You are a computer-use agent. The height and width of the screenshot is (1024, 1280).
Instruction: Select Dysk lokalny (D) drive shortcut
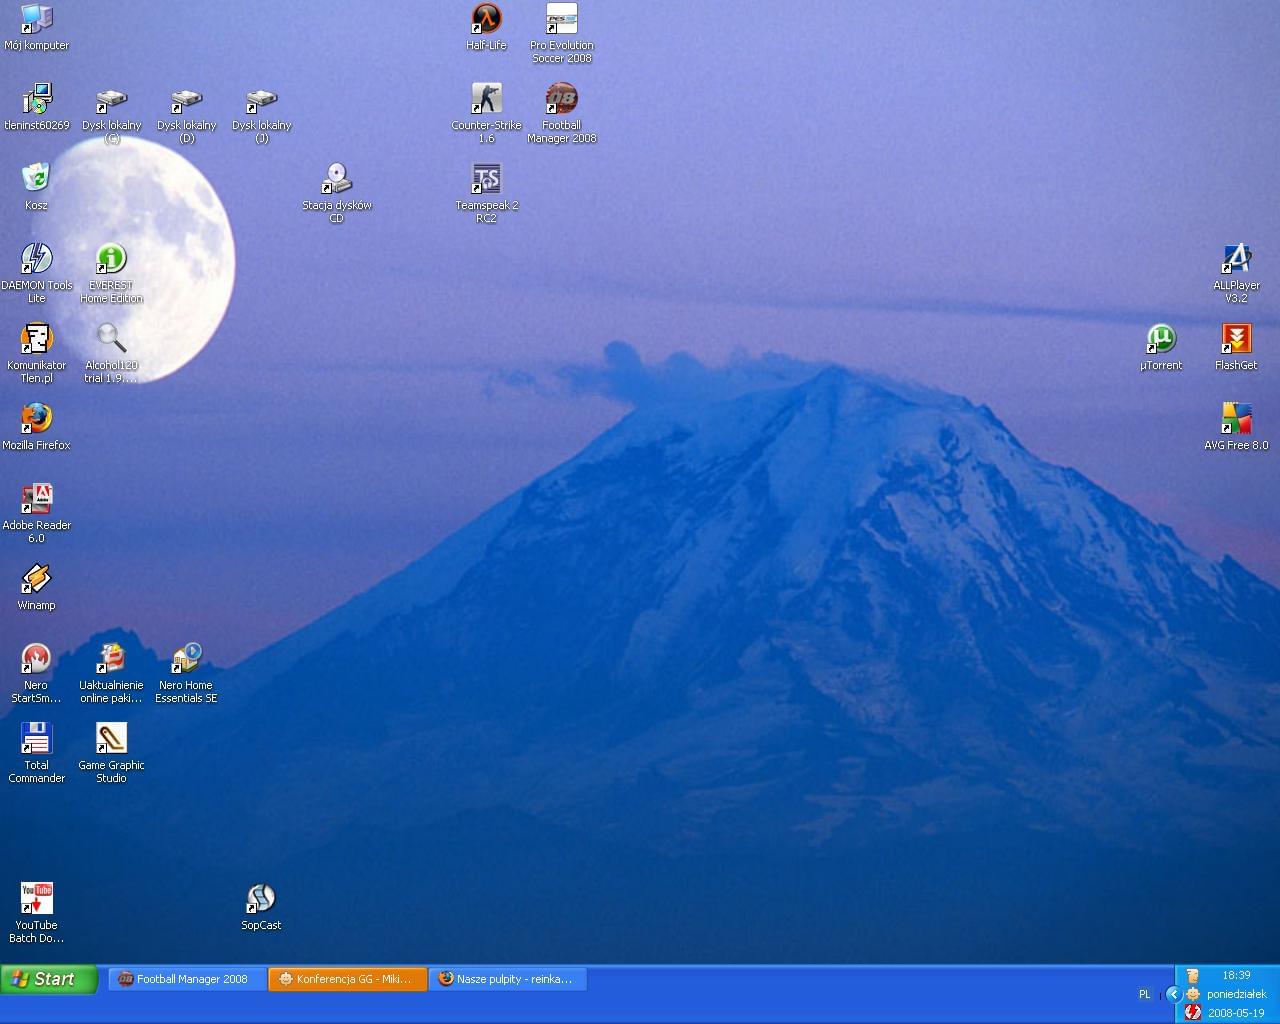point(186,114)
